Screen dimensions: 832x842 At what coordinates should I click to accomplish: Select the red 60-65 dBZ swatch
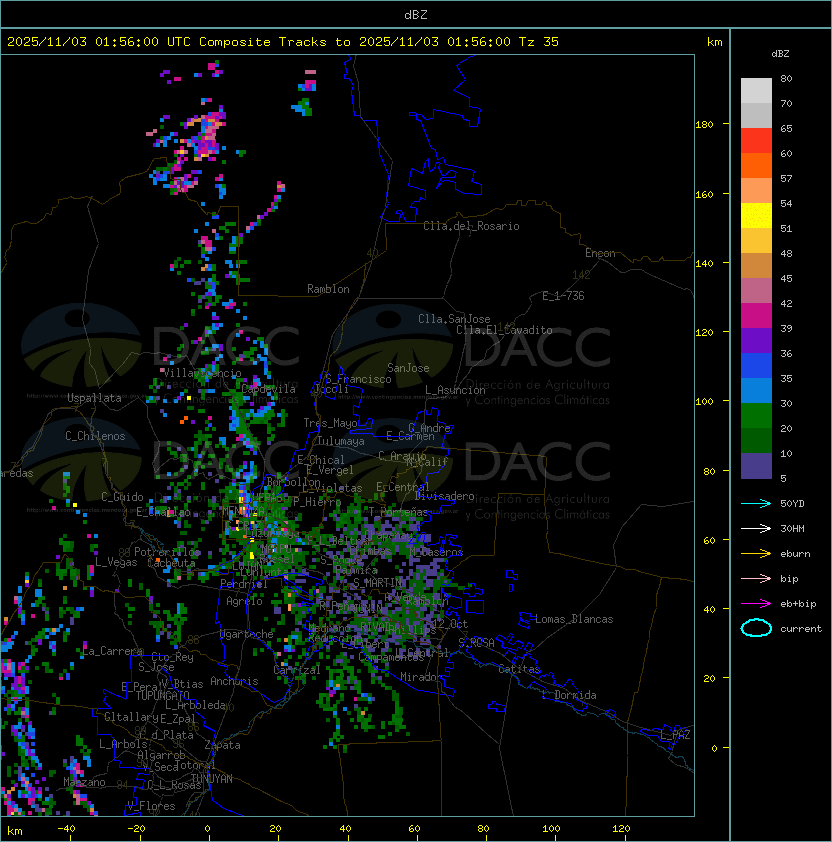pyautogui.click(x=756, y=141)
